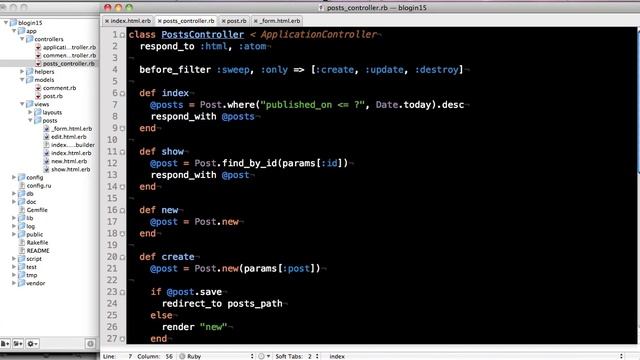Toggle fold marker at def index line 6
The width and height of the screenshot is (640, 360).
click(122, 93)
